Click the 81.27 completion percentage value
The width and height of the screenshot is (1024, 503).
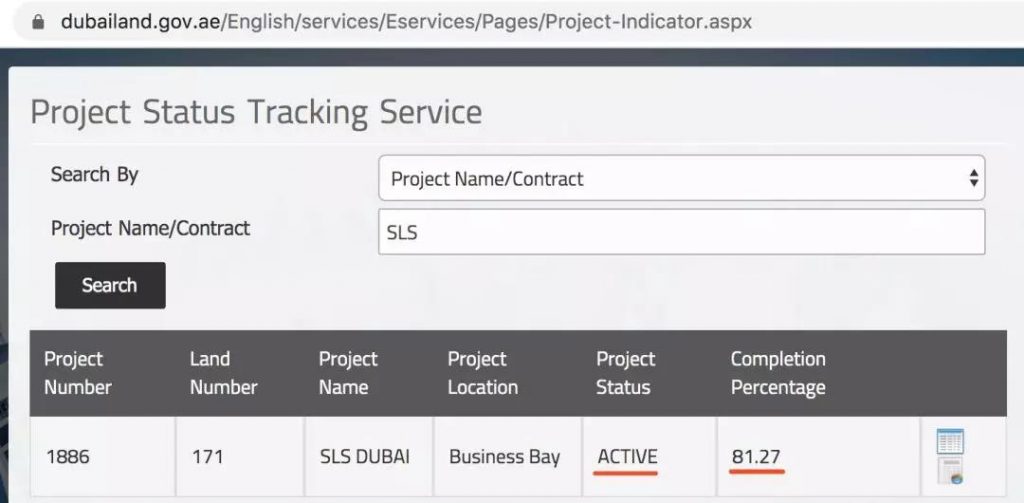click(x=756, y=457)
